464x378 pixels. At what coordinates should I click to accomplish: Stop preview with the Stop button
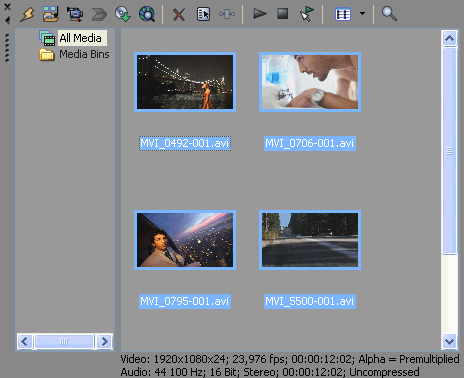(x=283, y=14)
